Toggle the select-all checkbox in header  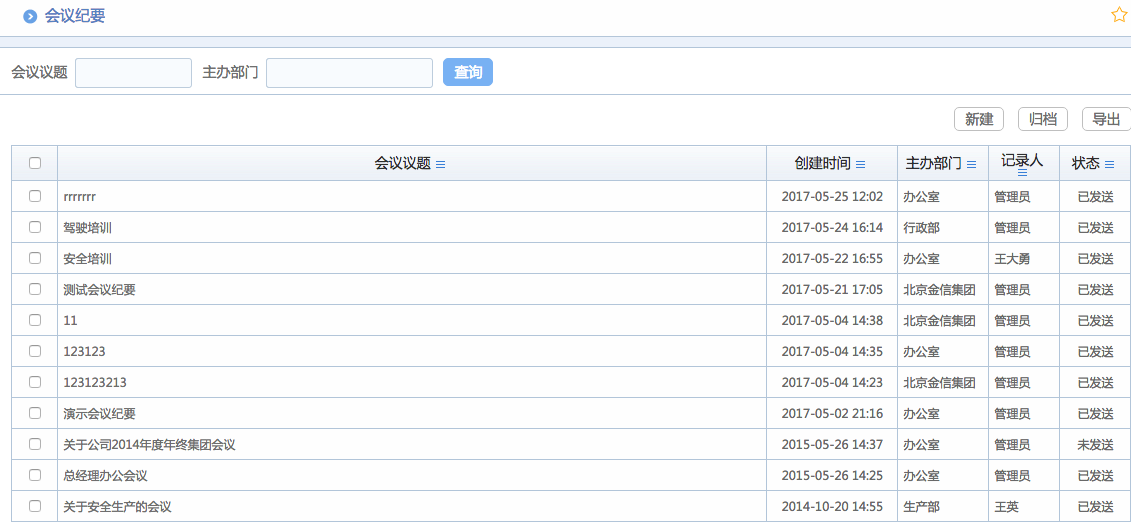point(35,163)
